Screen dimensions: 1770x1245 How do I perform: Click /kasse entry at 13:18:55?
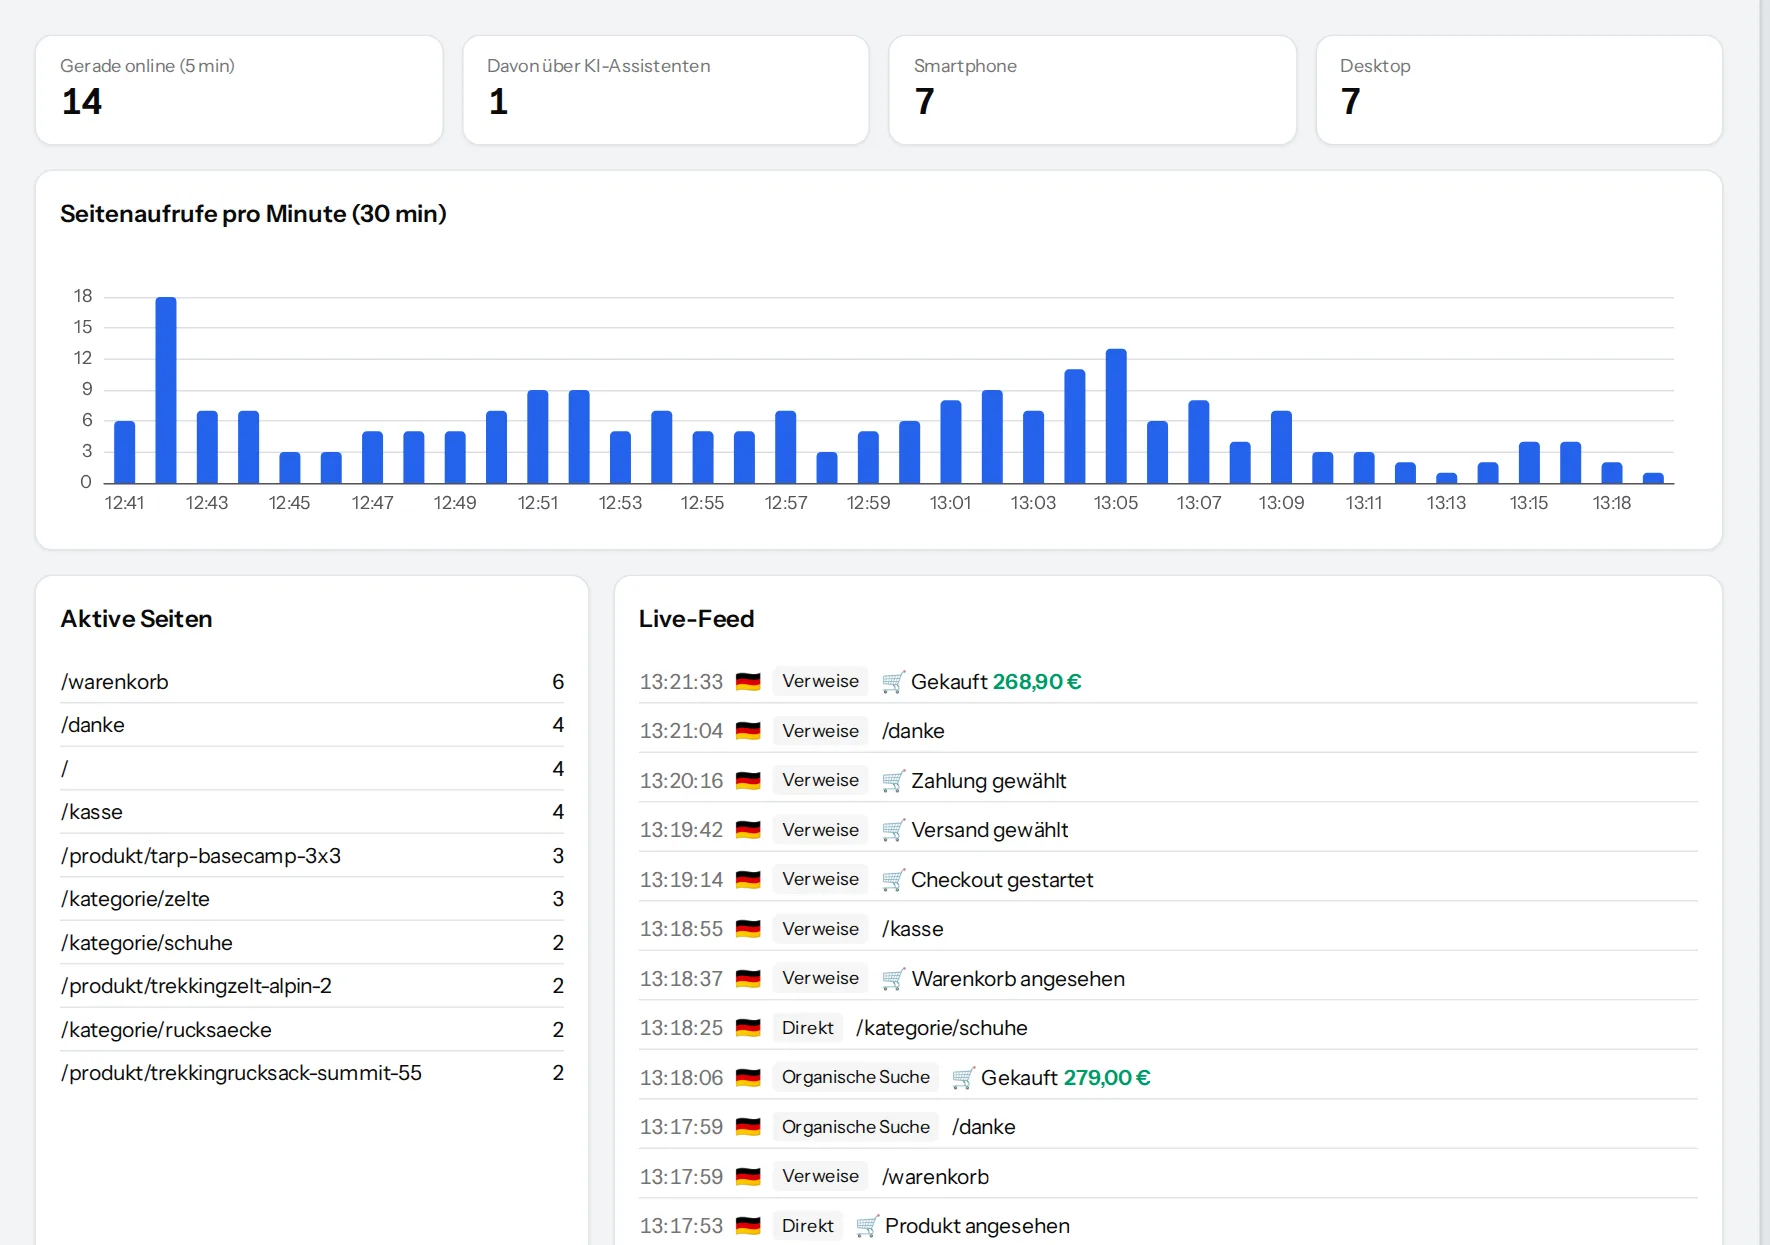[912, 929]
